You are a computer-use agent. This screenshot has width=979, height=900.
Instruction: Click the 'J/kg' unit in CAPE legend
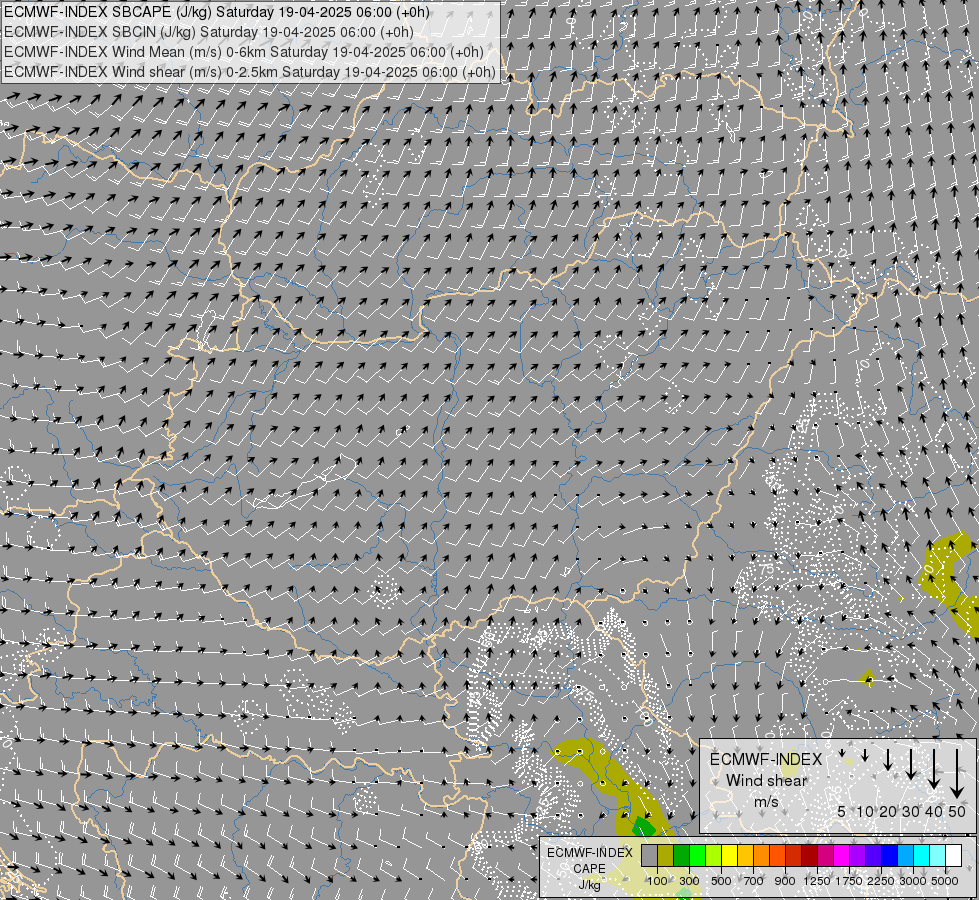(x=589, y=885)
